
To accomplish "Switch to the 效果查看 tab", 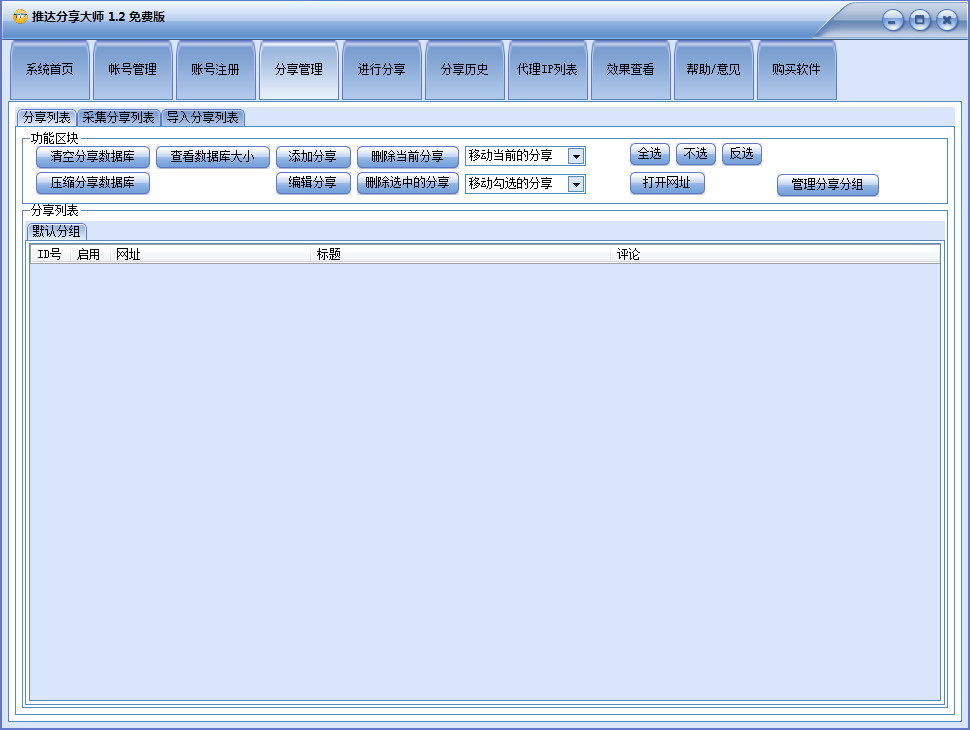I will click(630, 70).
